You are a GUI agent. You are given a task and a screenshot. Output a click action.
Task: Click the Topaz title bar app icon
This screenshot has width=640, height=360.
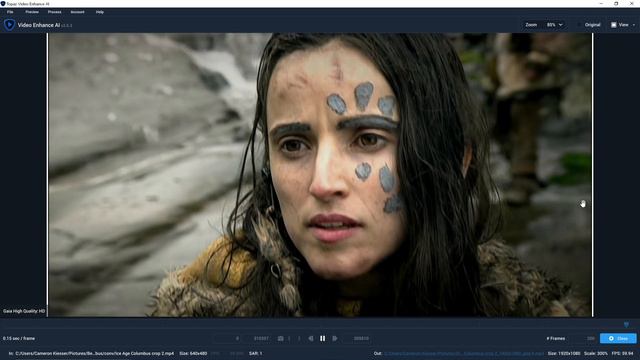3,3
